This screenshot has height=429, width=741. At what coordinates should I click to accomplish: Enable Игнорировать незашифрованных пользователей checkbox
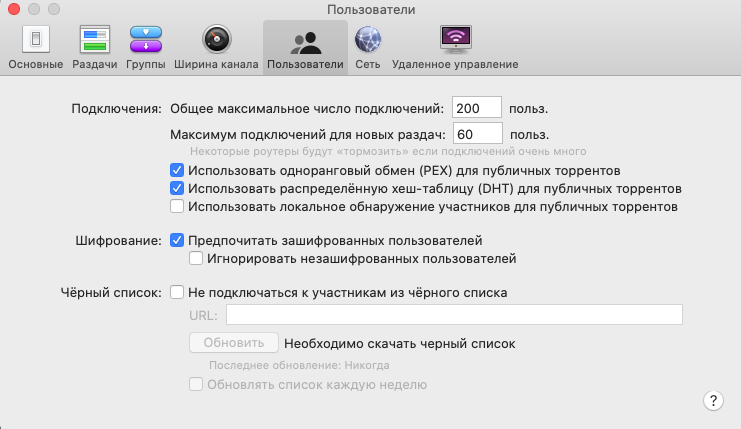196,258
